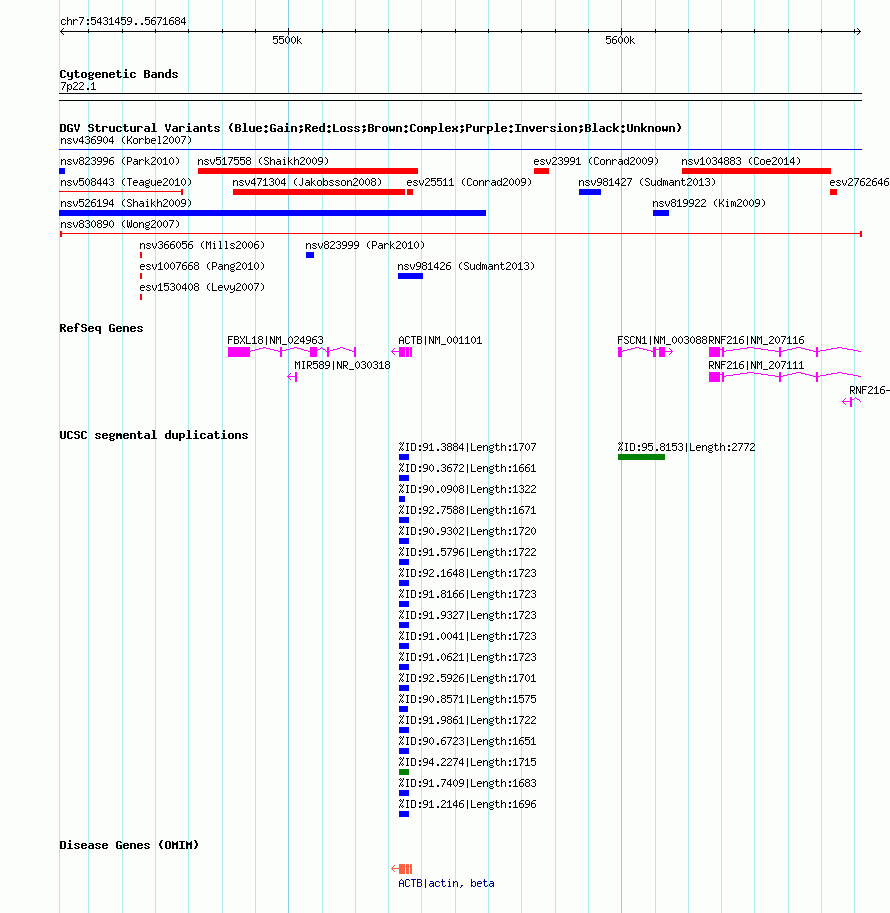The width and height of the screenshot is (890, 913).
Task: Click the Cytogenetic Bands track title
Action: (x=119, y=74)
